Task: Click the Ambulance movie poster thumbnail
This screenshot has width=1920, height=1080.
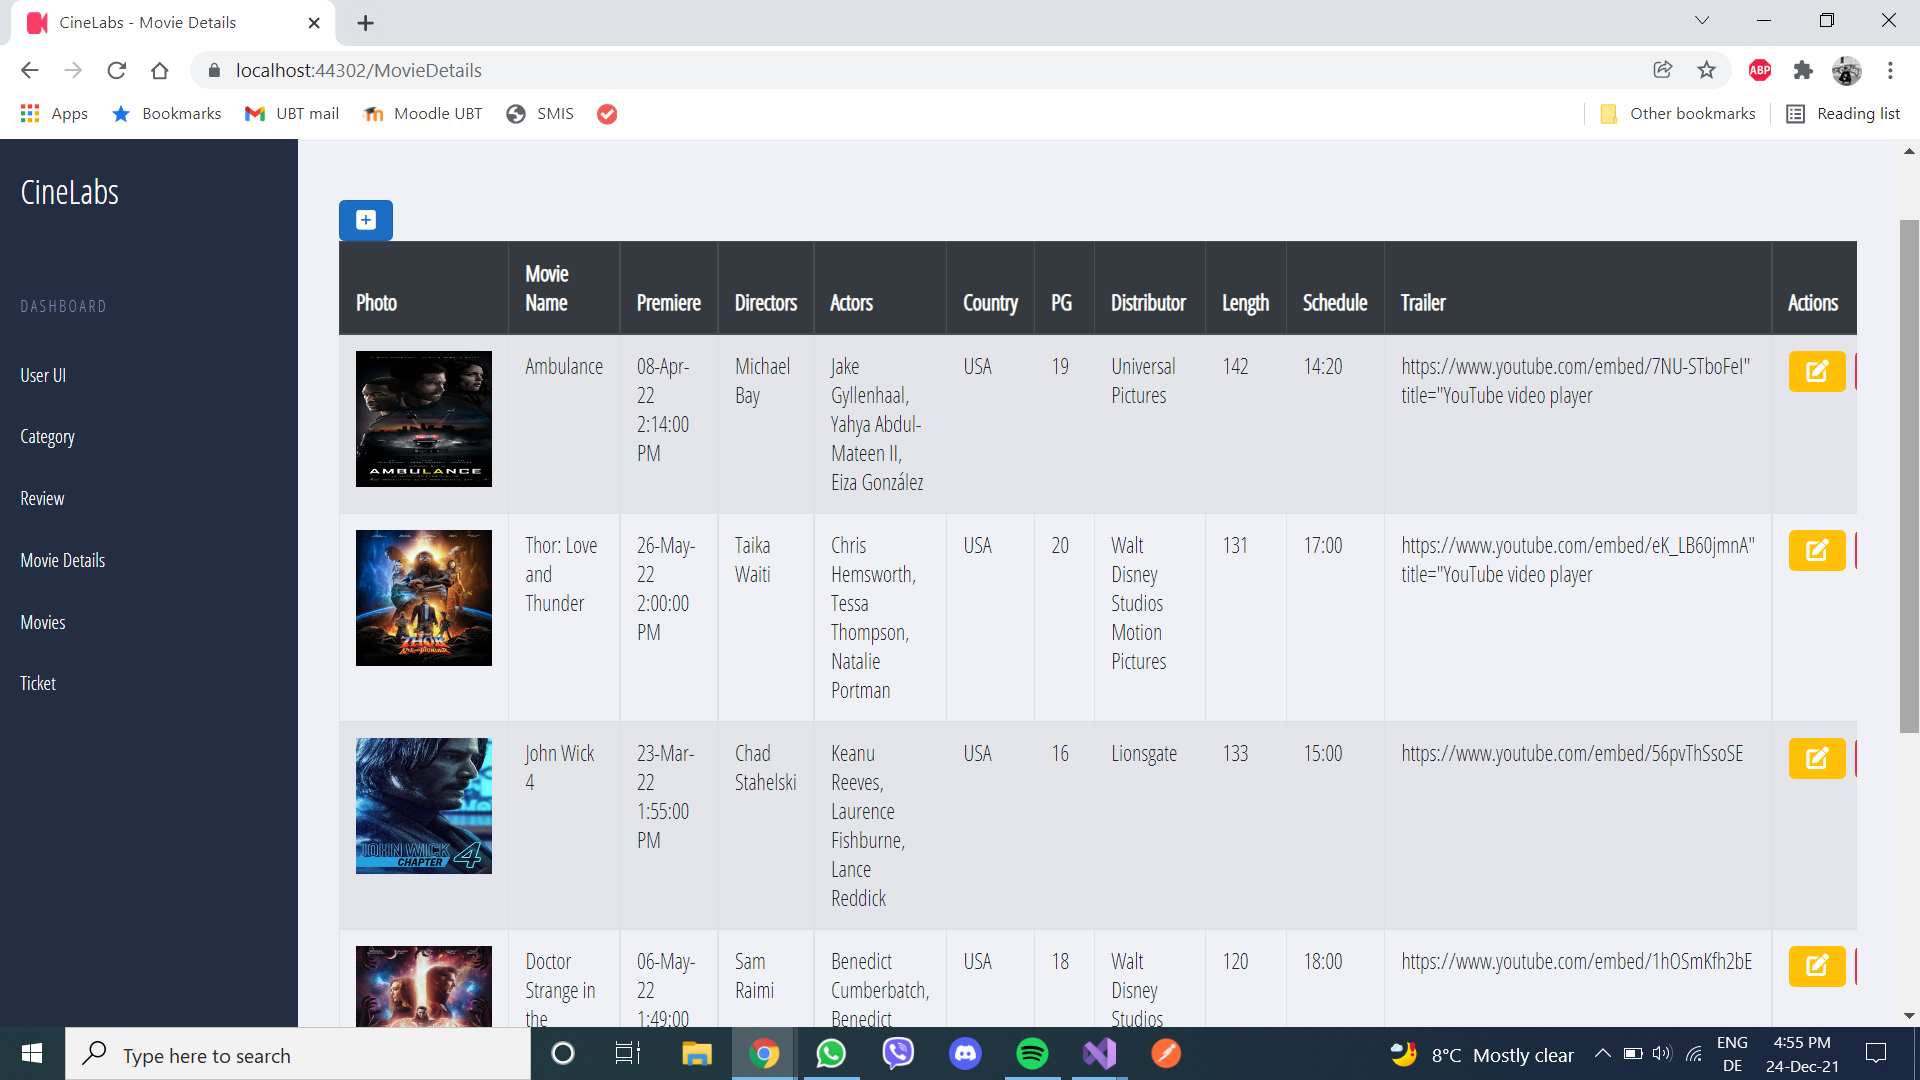Action: click(x=424, y=419)
